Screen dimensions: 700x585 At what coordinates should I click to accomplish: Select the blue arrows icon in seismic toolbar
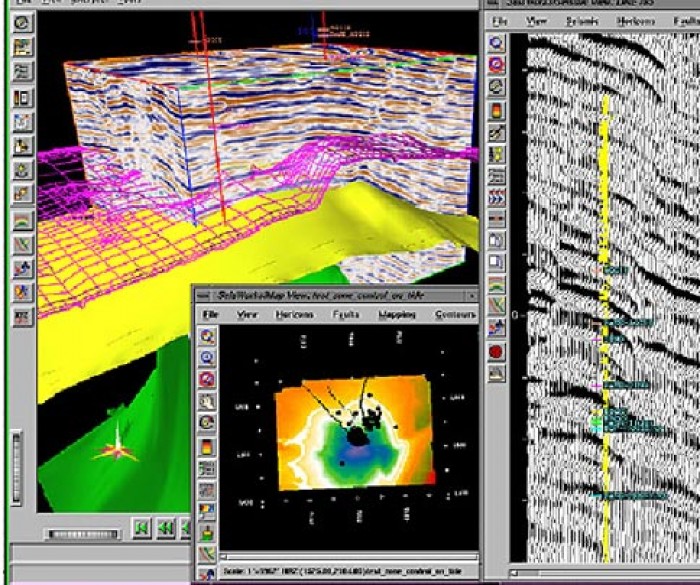click(496, 197)
